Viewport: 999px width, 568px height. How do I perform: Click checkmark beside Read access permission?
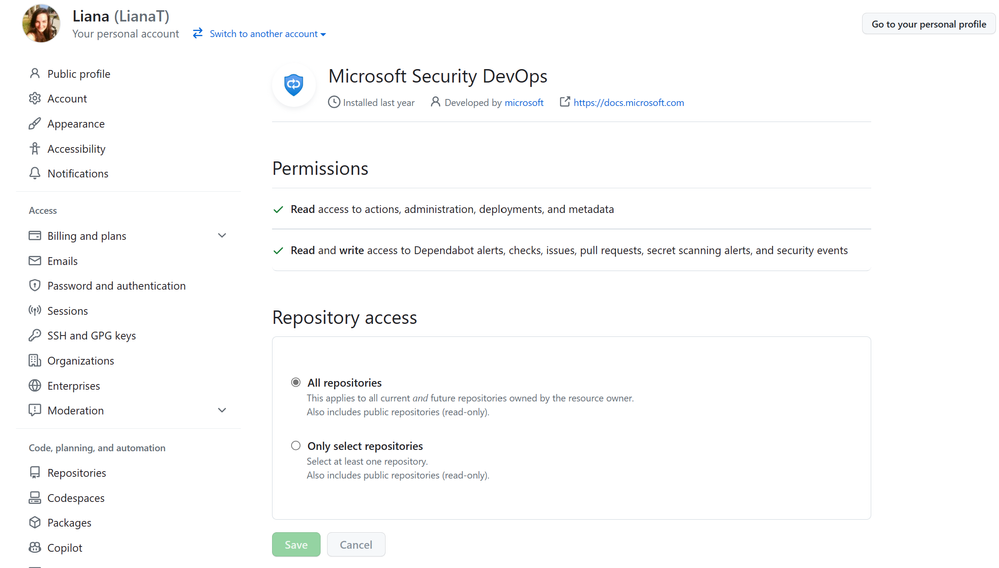click(x=278, y=209)
